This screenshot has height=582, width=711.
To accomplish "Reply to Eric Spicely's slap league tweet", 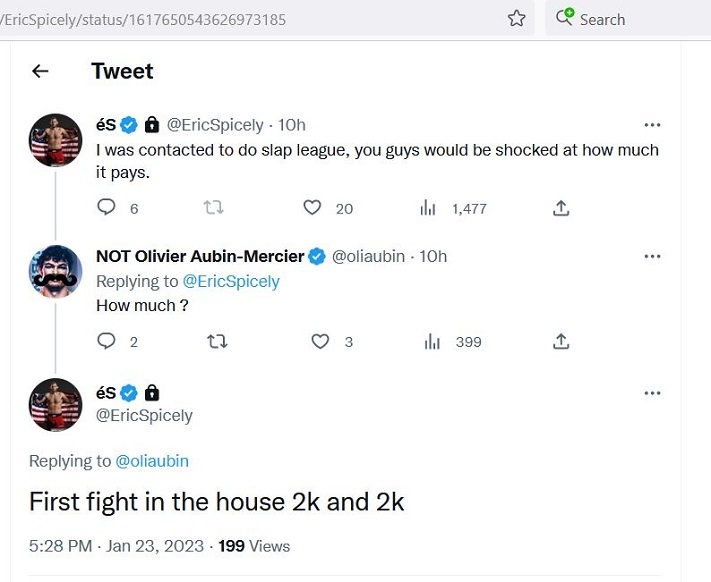I will [106, 207].
